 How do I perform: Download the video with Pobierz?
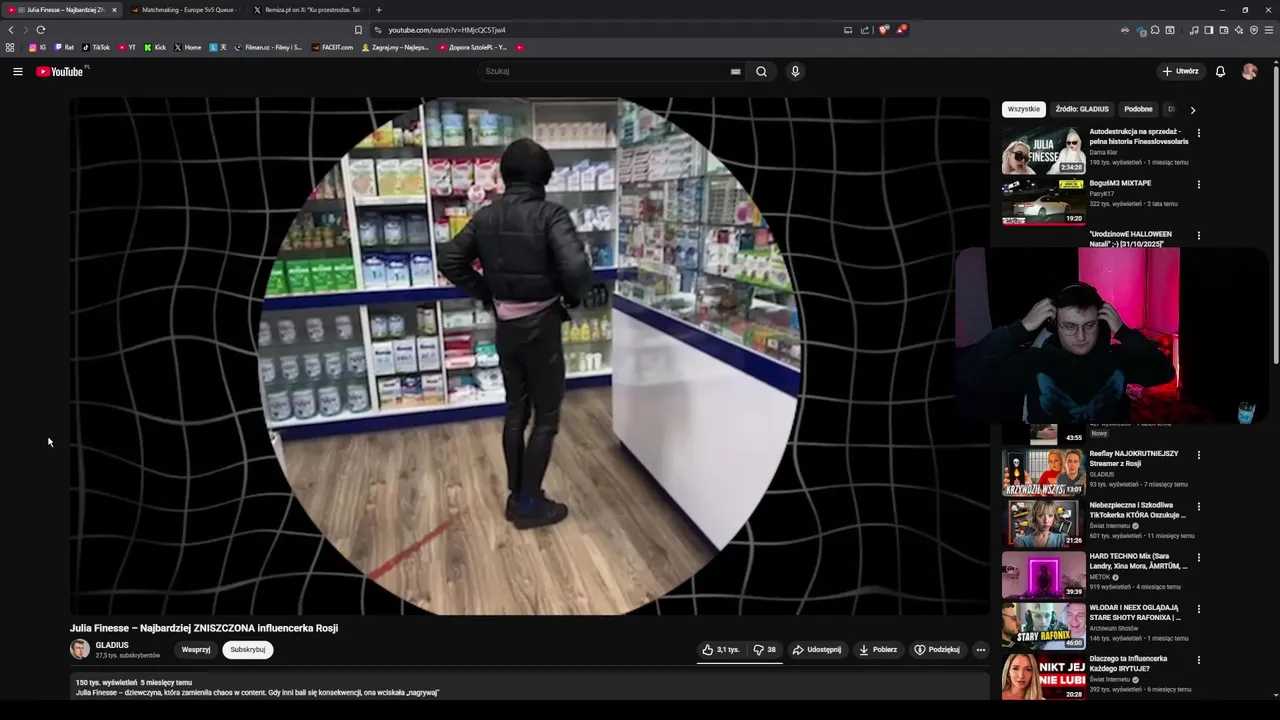tap(878, 649)
